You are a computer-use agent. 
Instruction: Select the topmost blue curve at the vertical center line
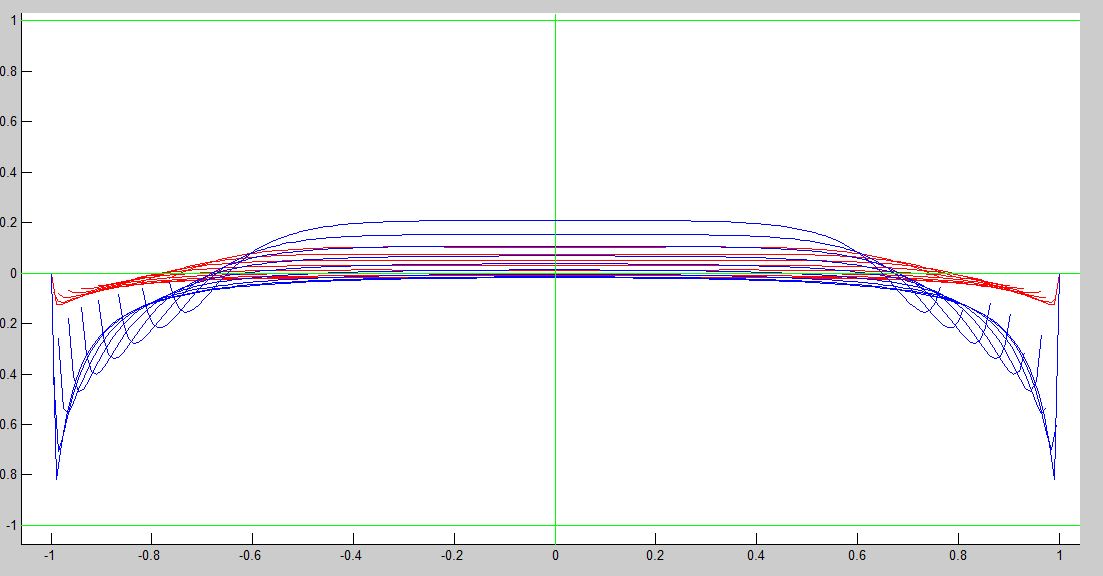[x=555, y=220]
